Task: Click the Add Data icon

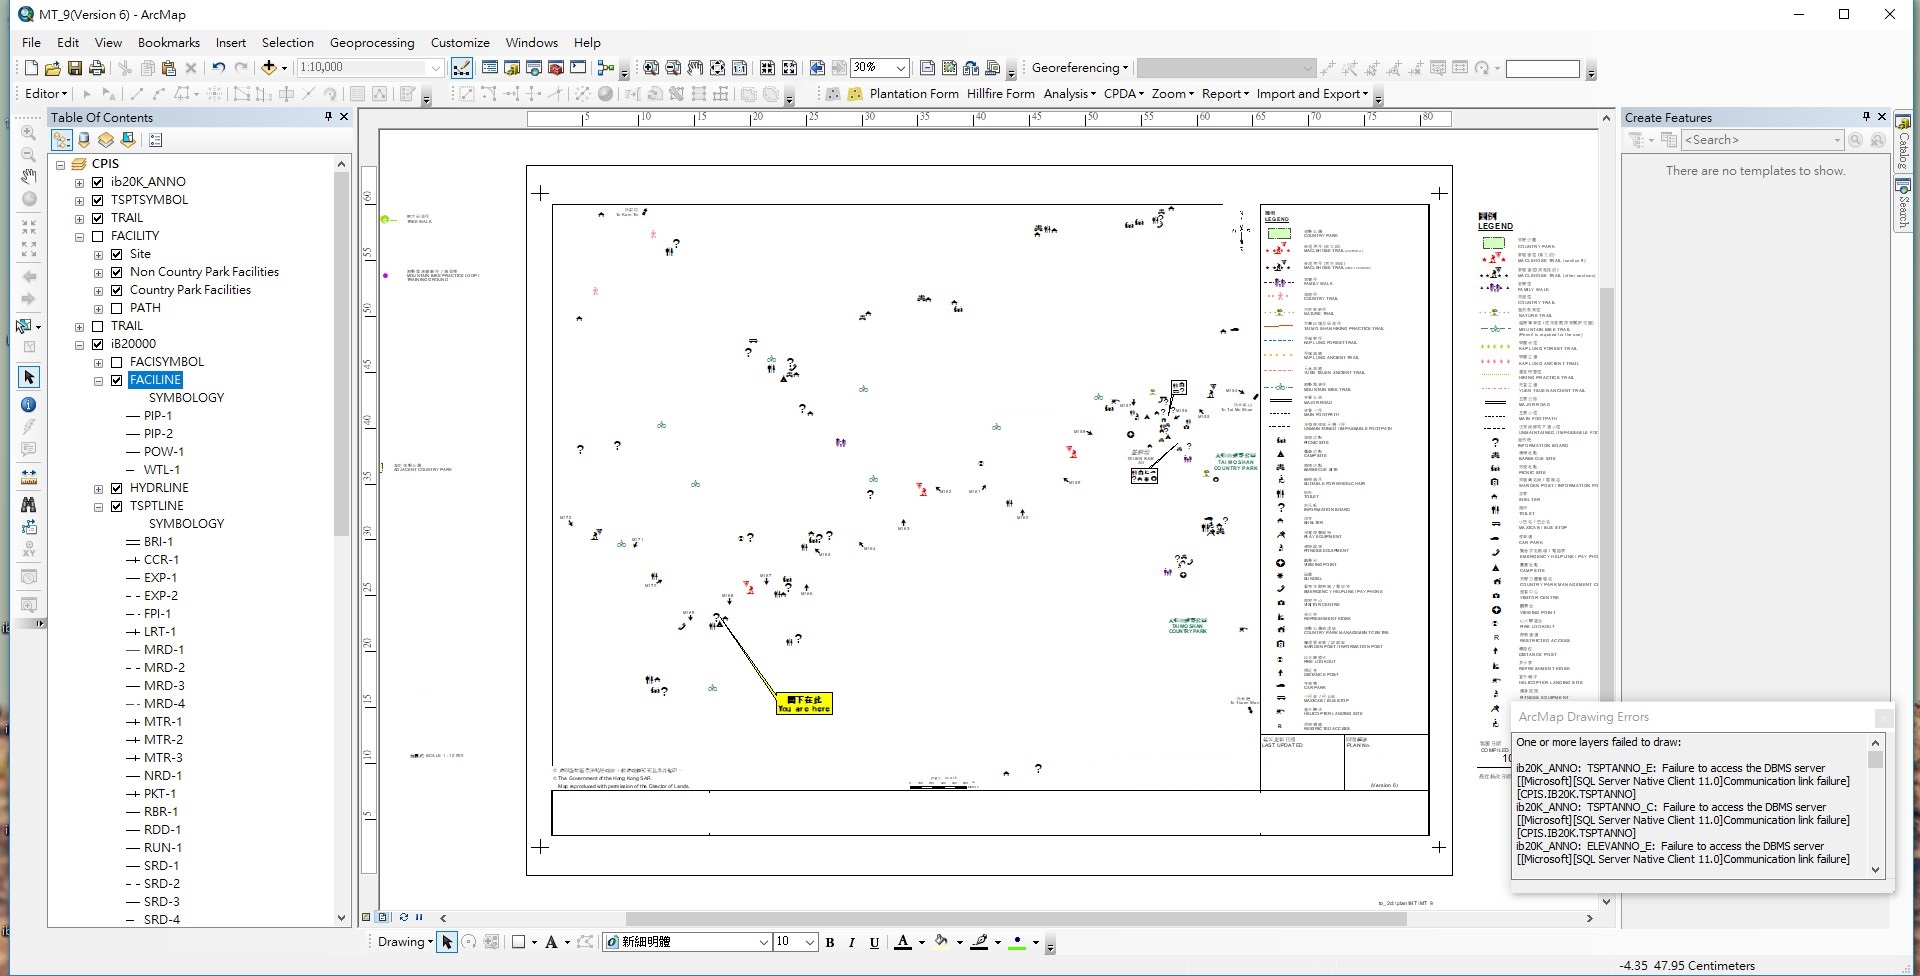Action: pyautogui.click(x=270, y=68)
